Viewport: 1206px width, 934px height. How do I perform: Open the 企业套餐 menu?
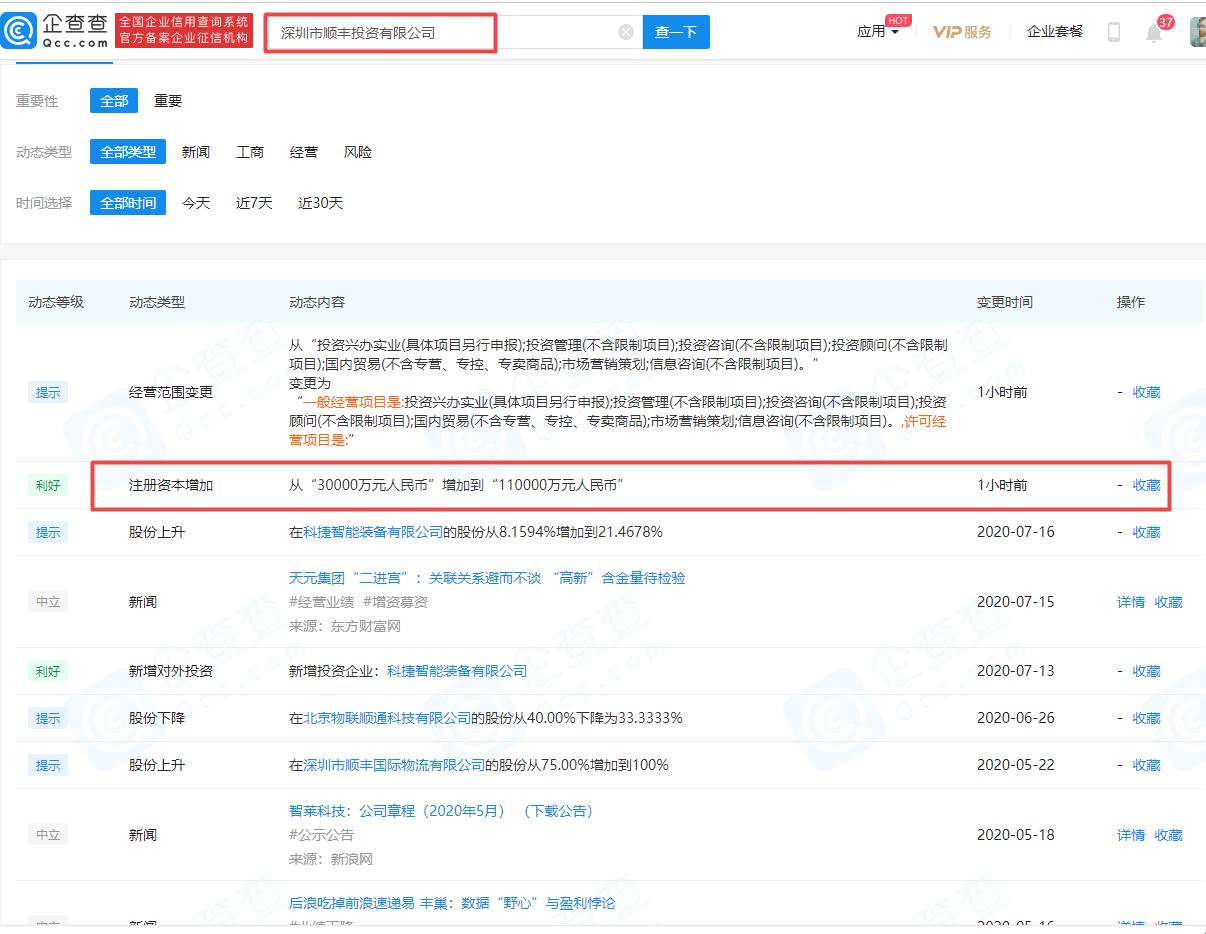point(1055,32)
